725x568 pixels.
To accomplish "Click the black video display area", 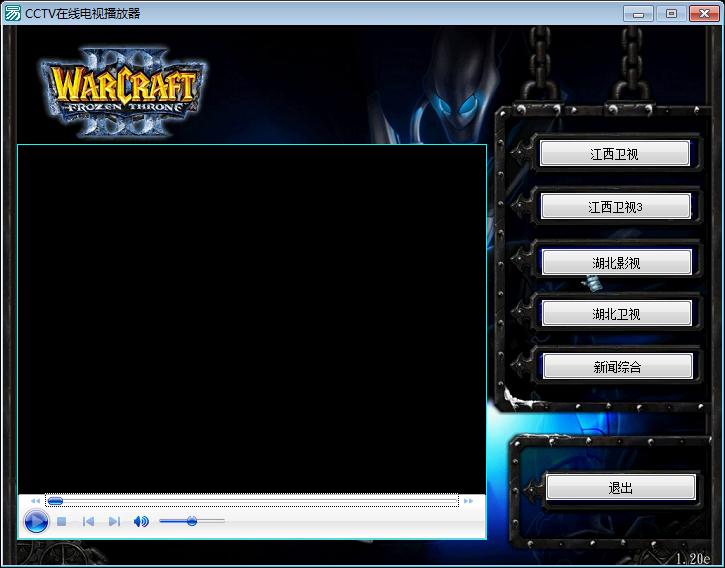I will click(252, 319).
